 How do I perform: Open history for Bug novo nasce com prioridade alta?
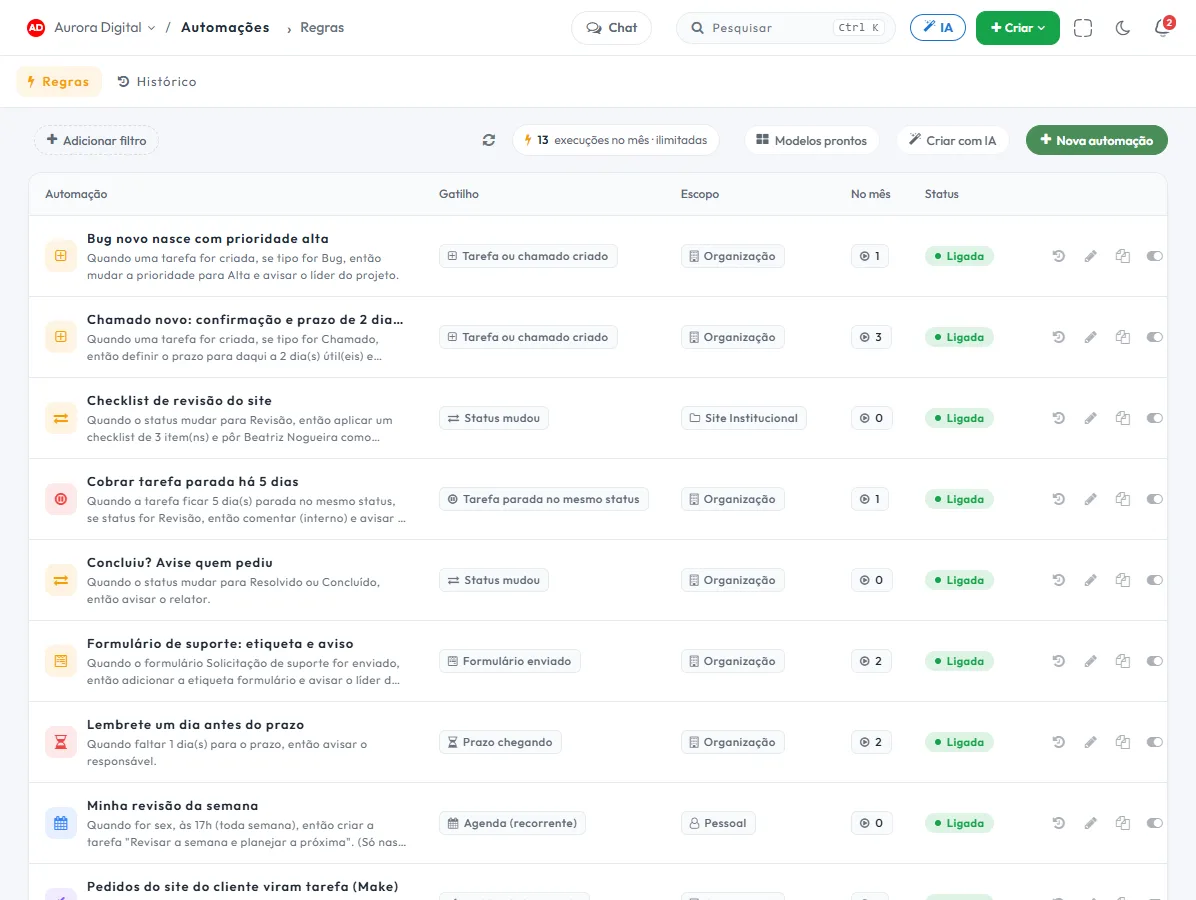(1058, 256)
